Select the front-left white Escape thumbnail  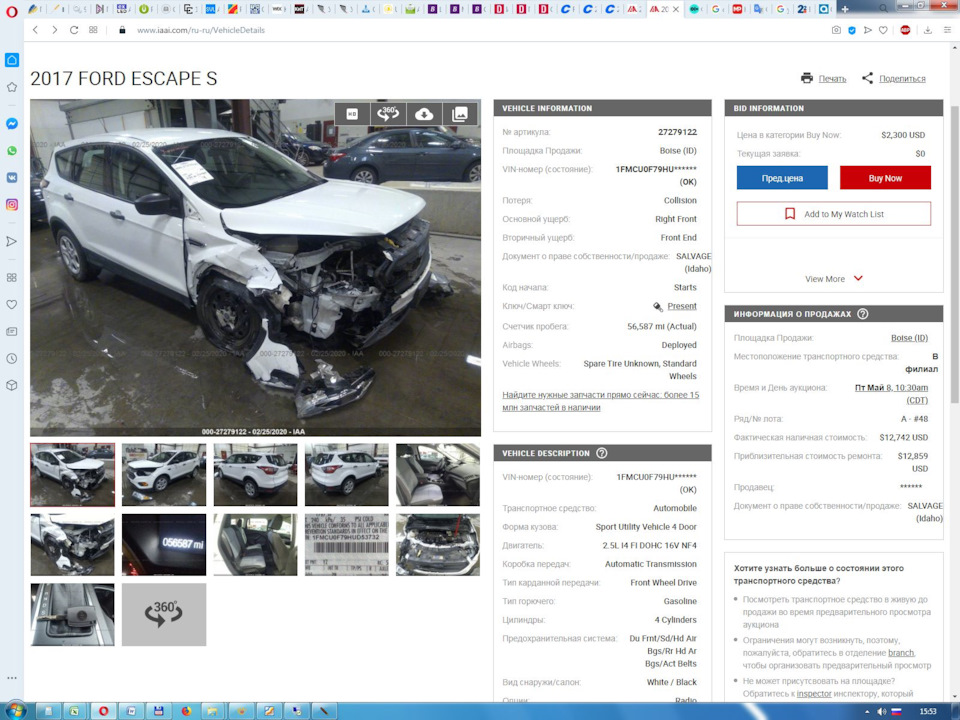pyautogui.click(x=163, y=474)
